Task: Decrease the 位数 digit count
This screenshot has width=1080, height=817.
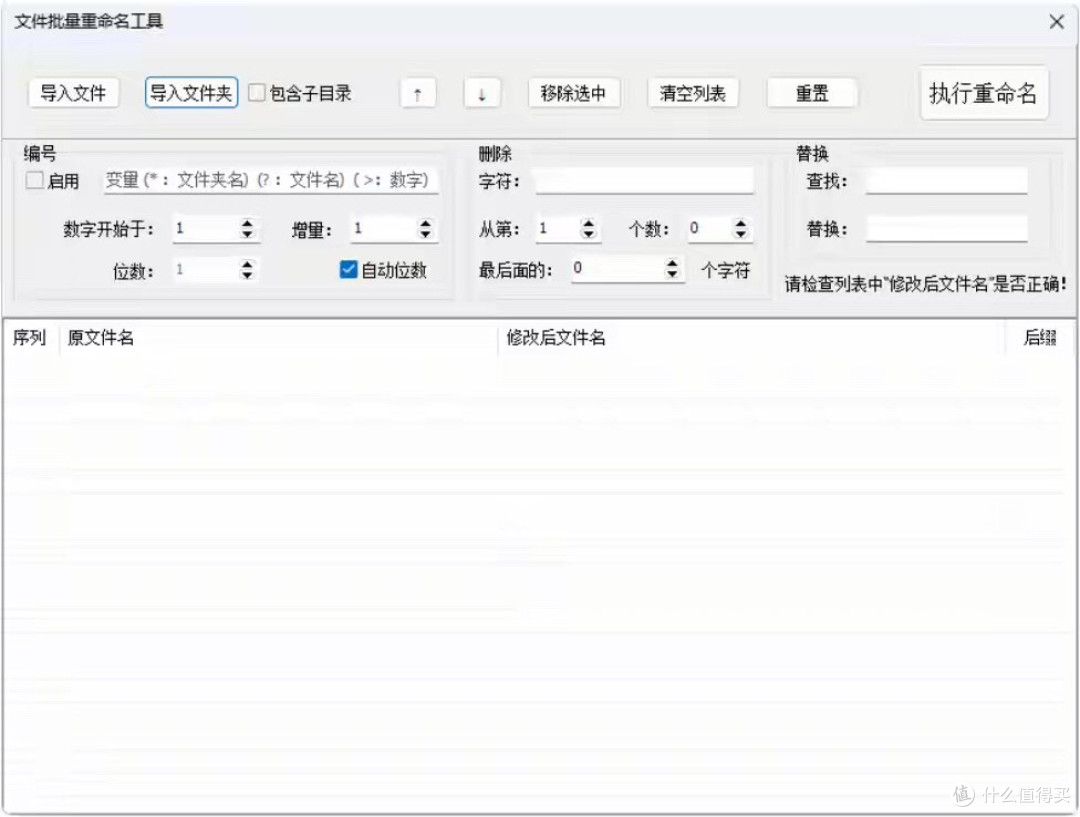Action: tap(247, 276)
